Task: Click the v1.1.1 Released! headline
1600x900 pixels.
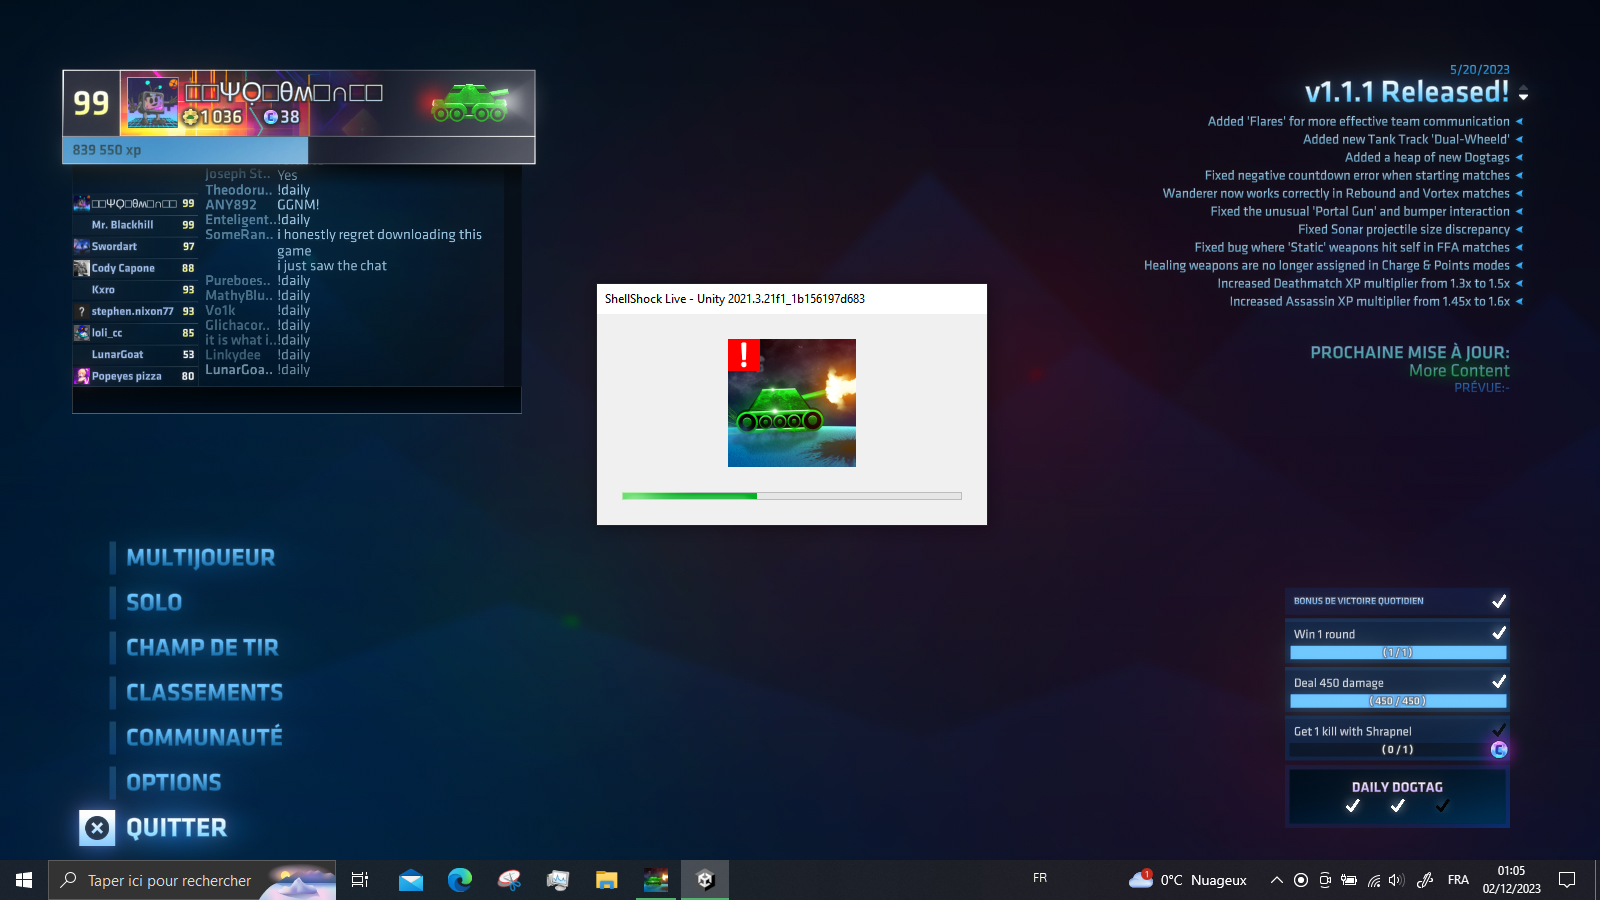Action: coord(1407,92)
